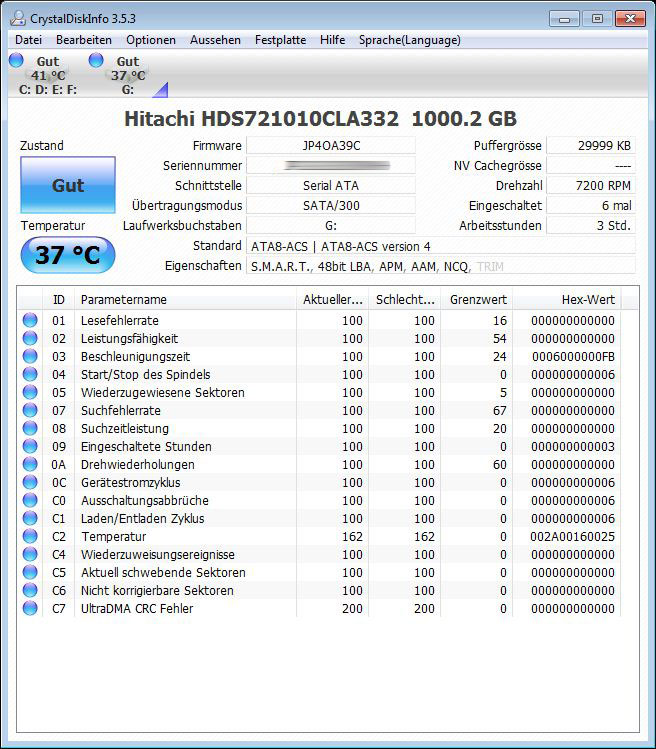The image size is (656, 749).
Task: Click the Arbeitsstunden value 3 Std.
Action: [591, 226]
